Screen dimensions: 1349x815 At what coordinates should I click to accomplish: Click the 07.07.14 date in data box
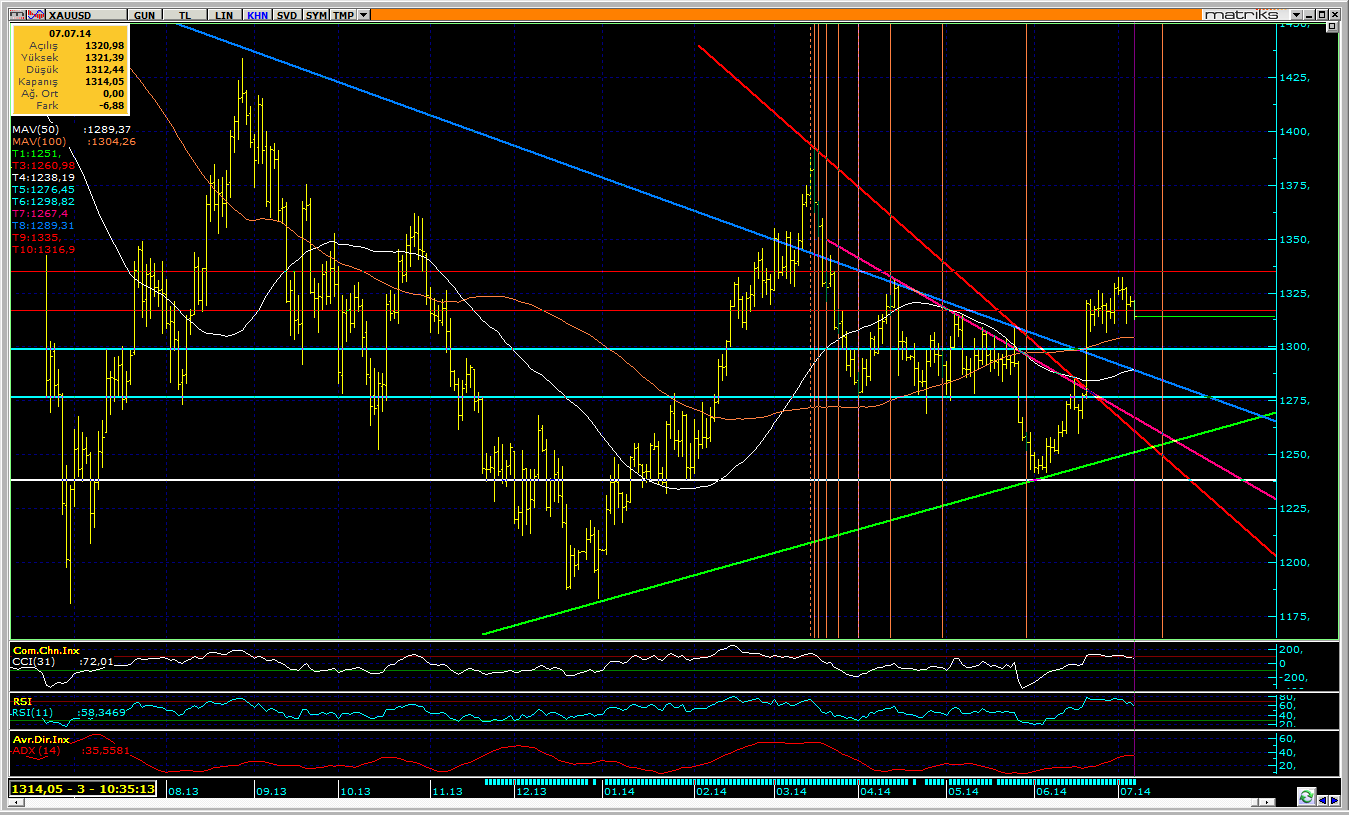point(68,33)
